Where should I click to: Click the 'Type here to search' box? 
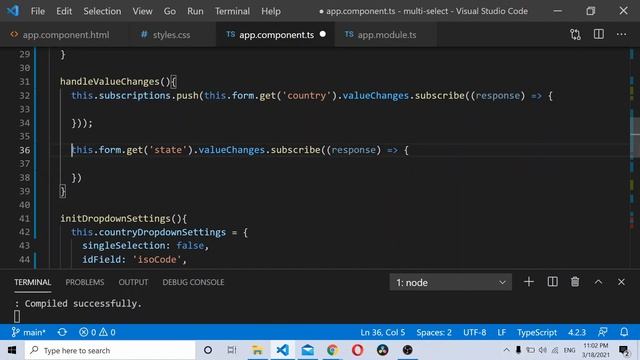click(x=110, y=350)
